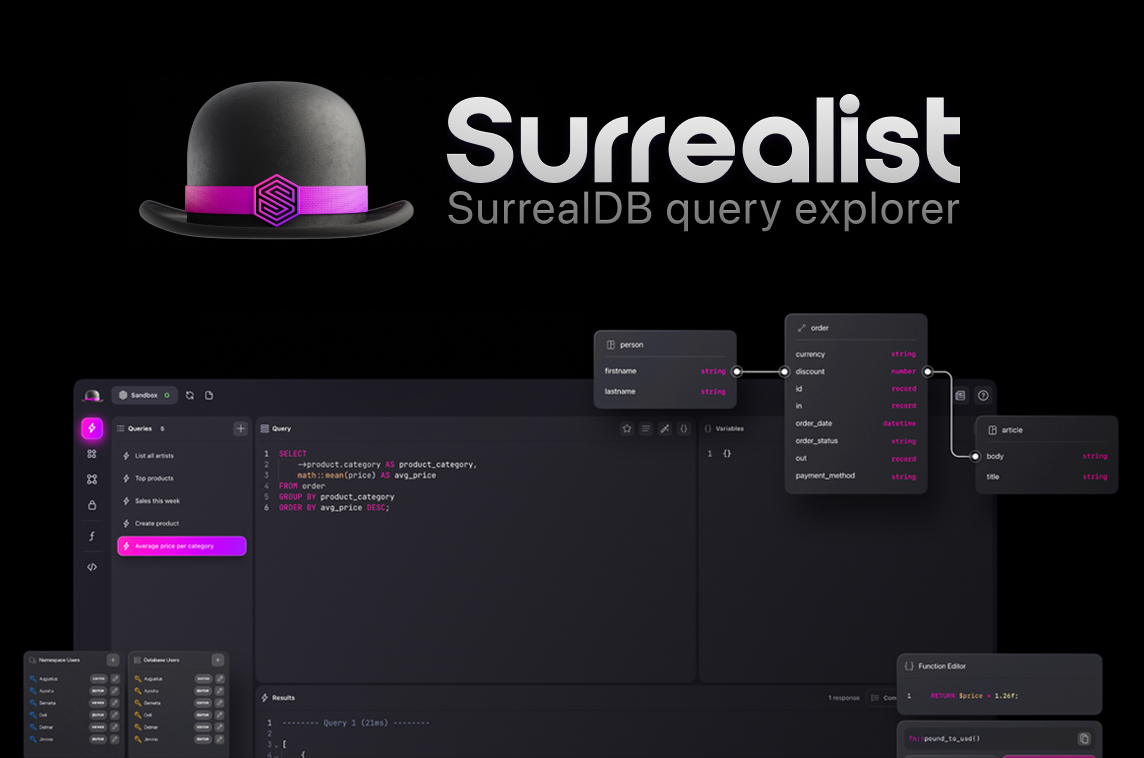Click the Database Users panel title
The image size is (1144, 758).
pyautogui.click(x=161, y=660)
